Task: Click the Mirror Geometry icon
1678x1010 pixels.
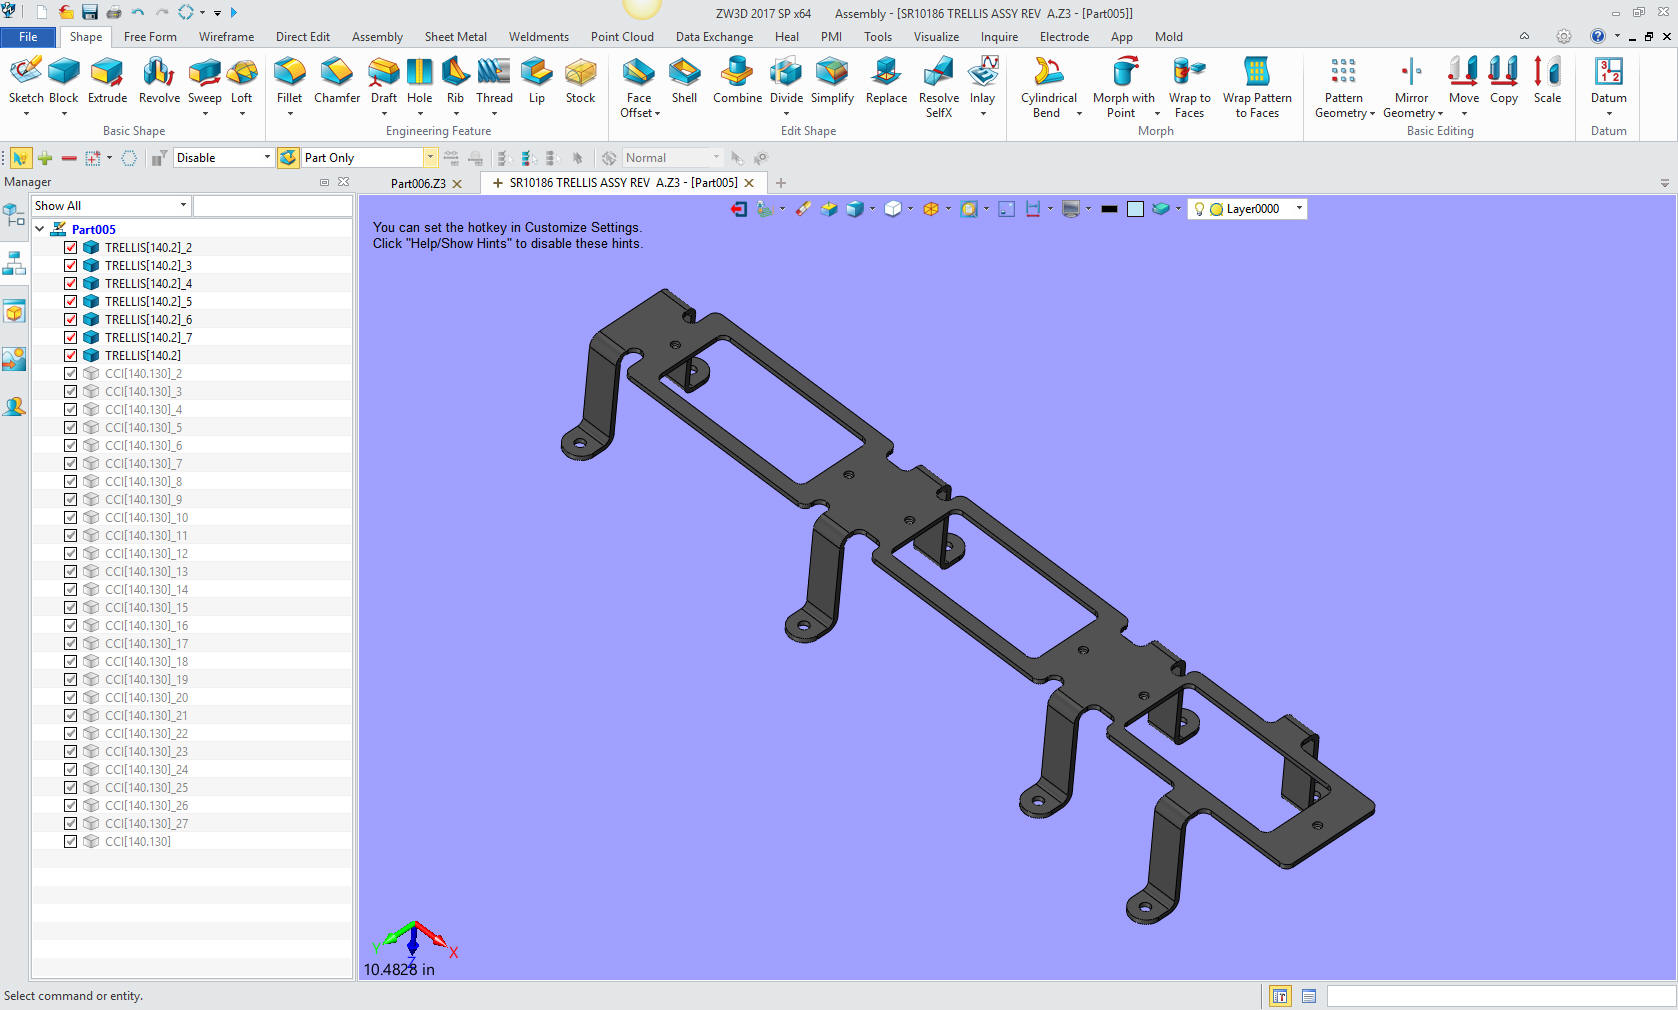Action: (x=1411, y=72)
